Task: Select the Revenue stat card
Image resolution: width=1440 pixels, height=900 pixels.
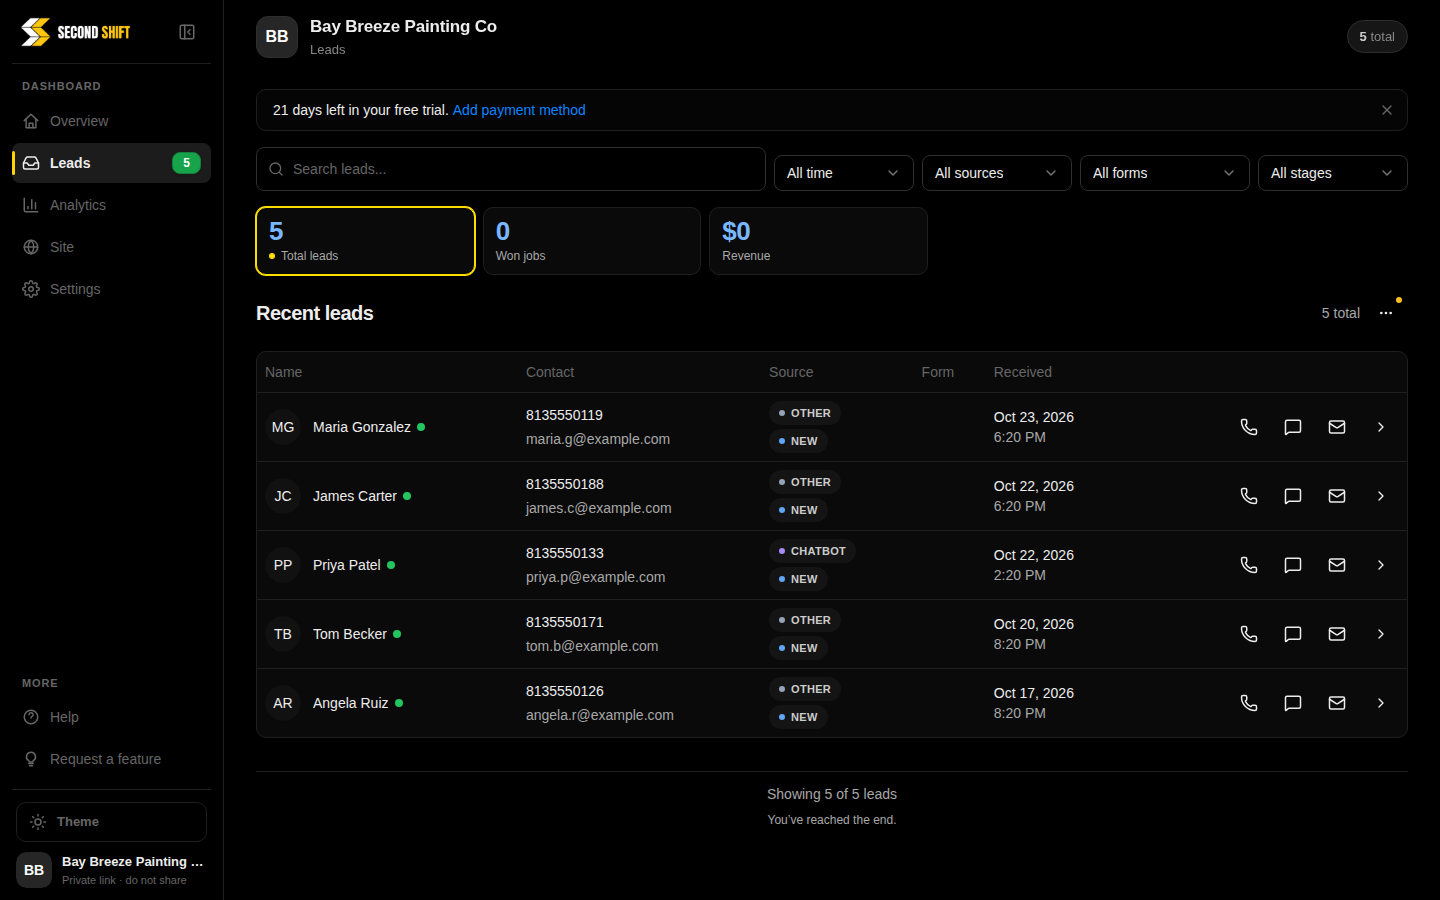Action: pyautogui.click(x=818, y=241)
